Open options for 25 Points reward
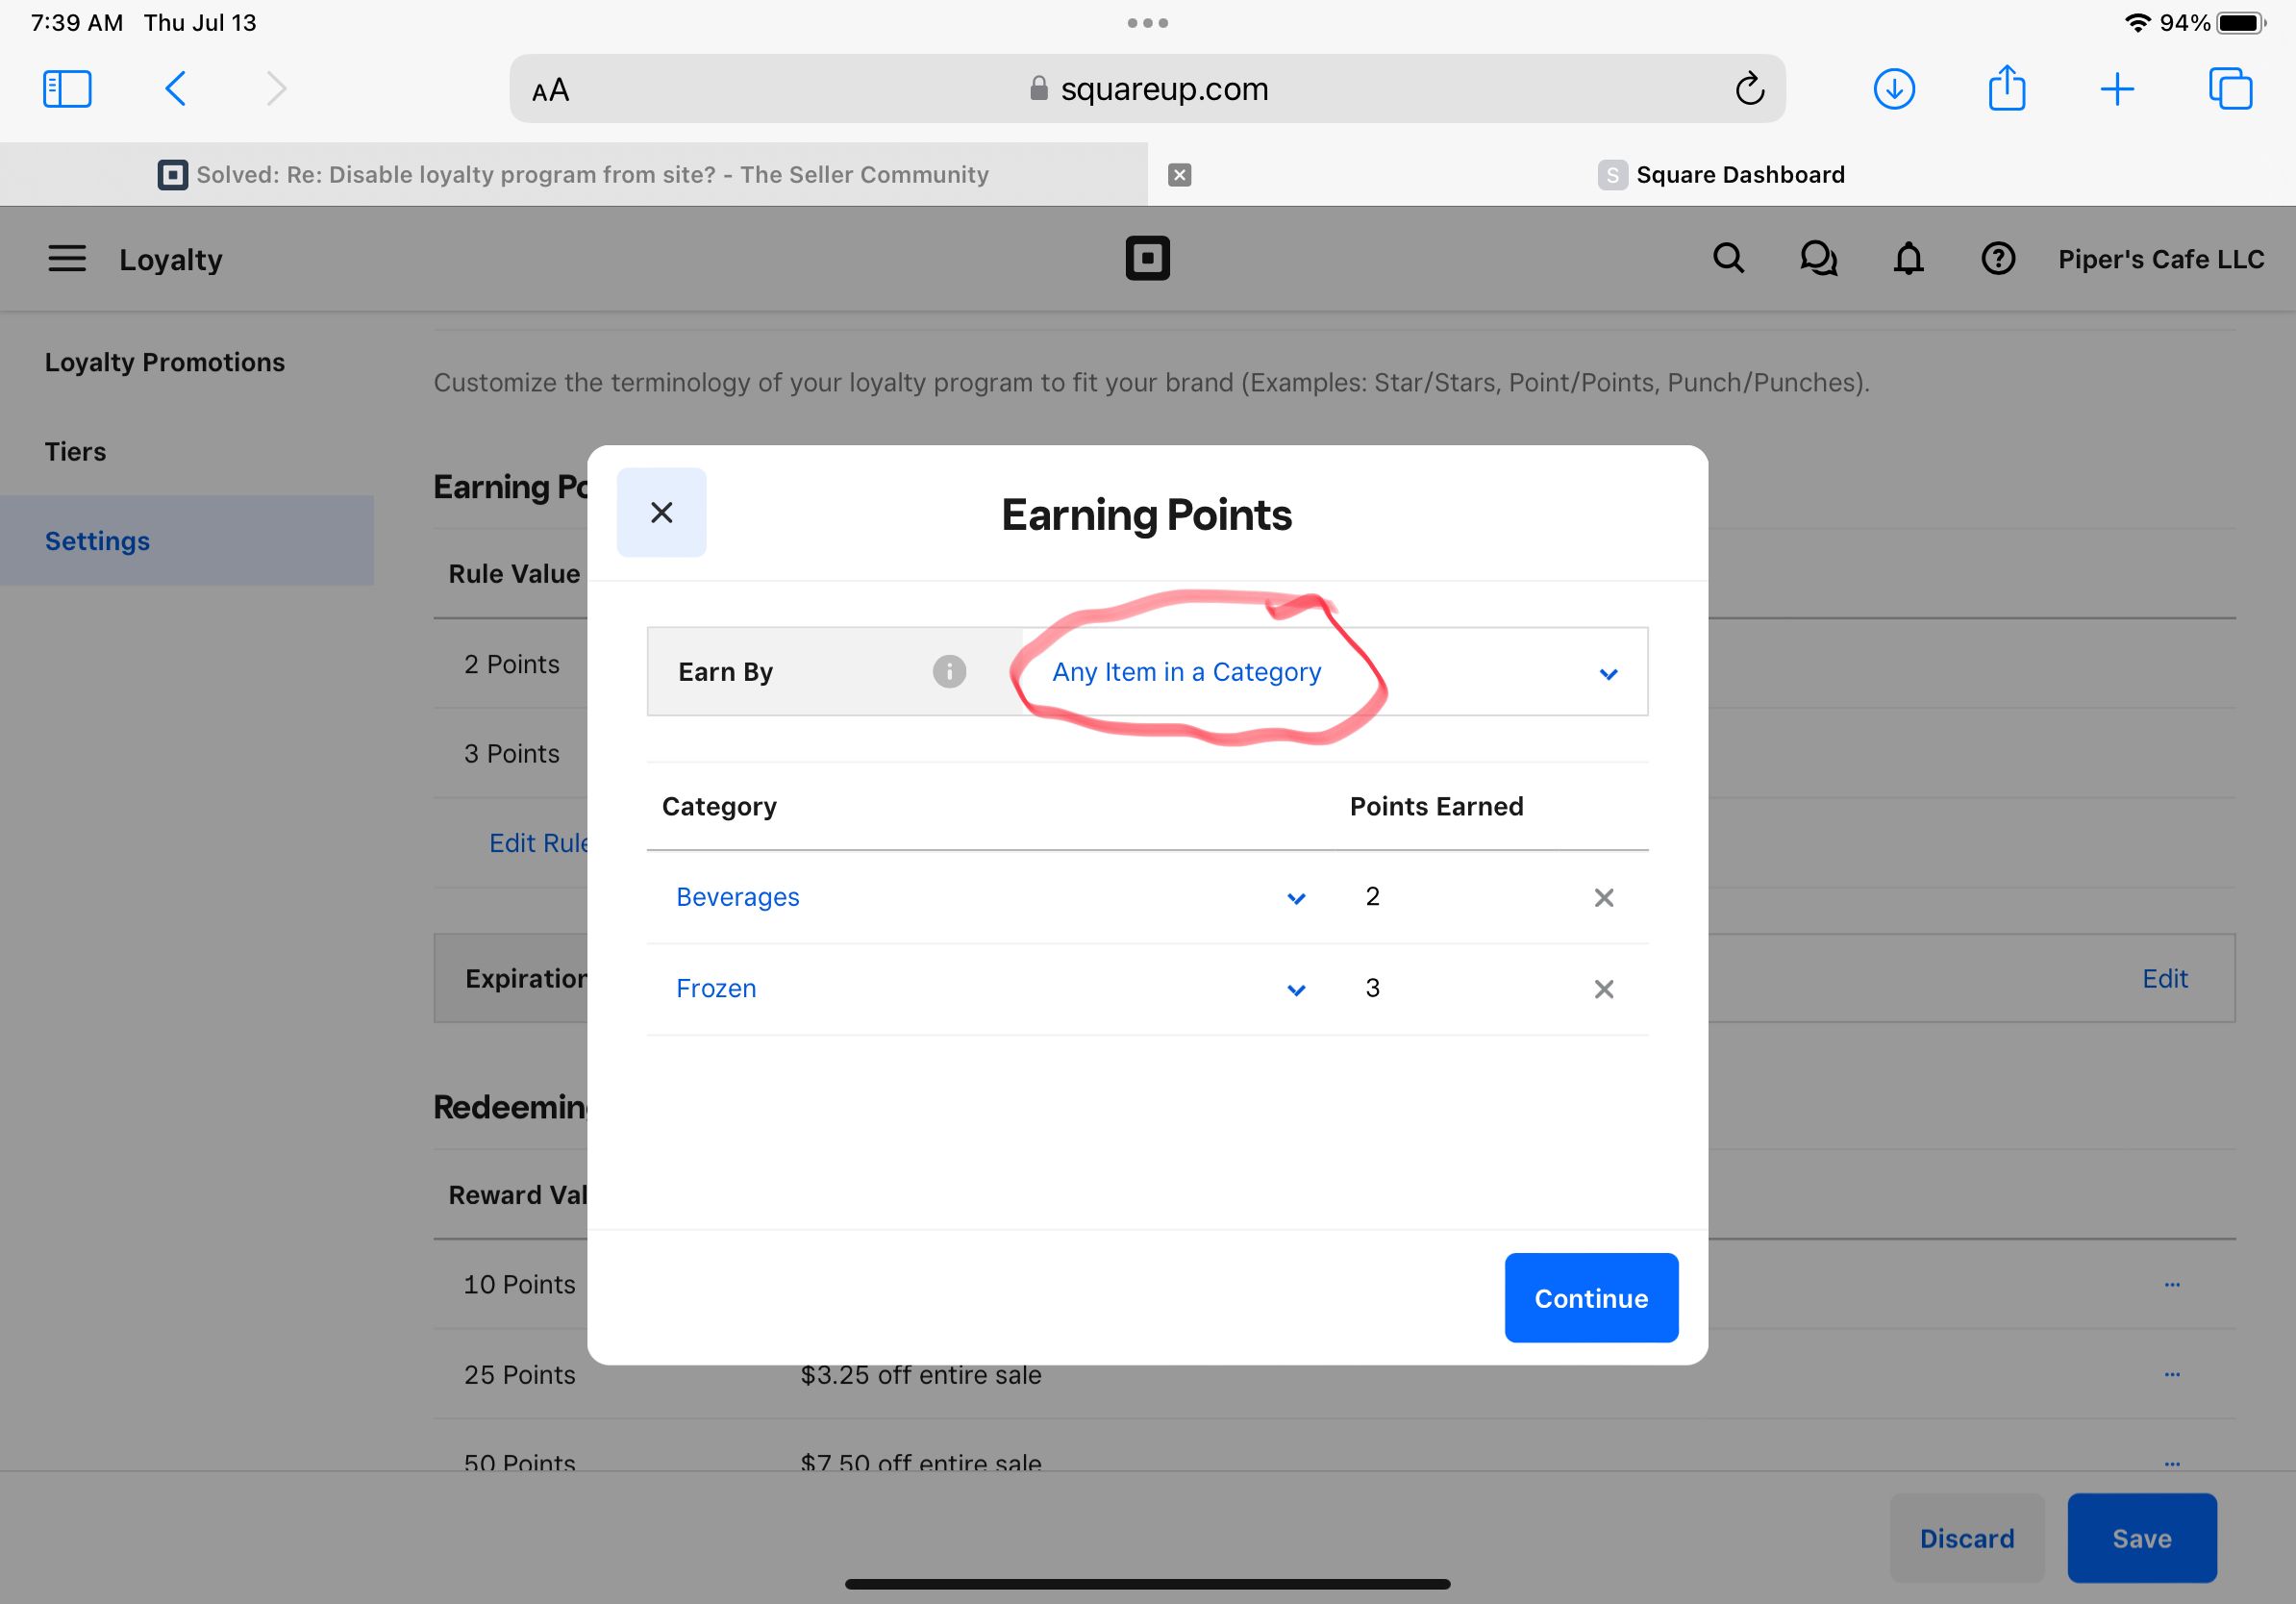Screen dimensions: 2296x1604 click(2172, 1374)
